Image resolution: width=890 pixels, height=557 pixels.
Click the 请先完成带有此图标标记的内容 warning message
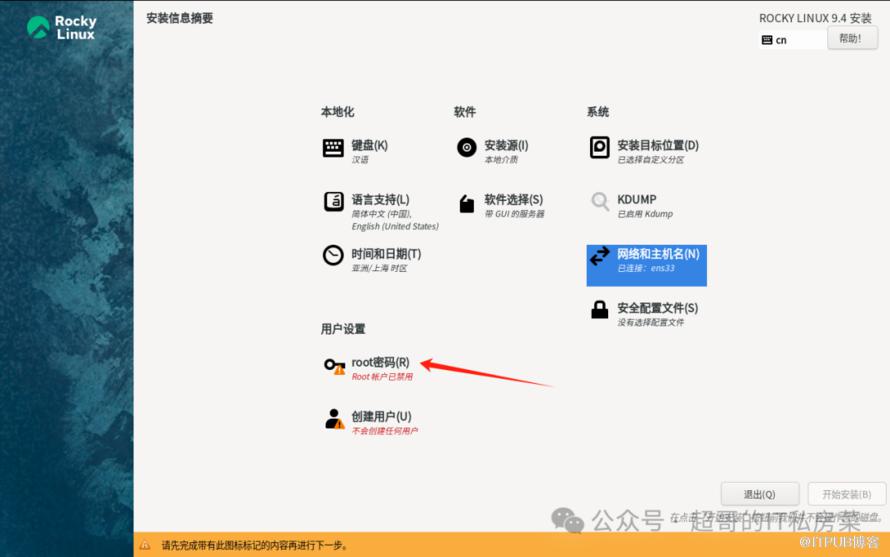pyautogui.click(x=254, y=546)
